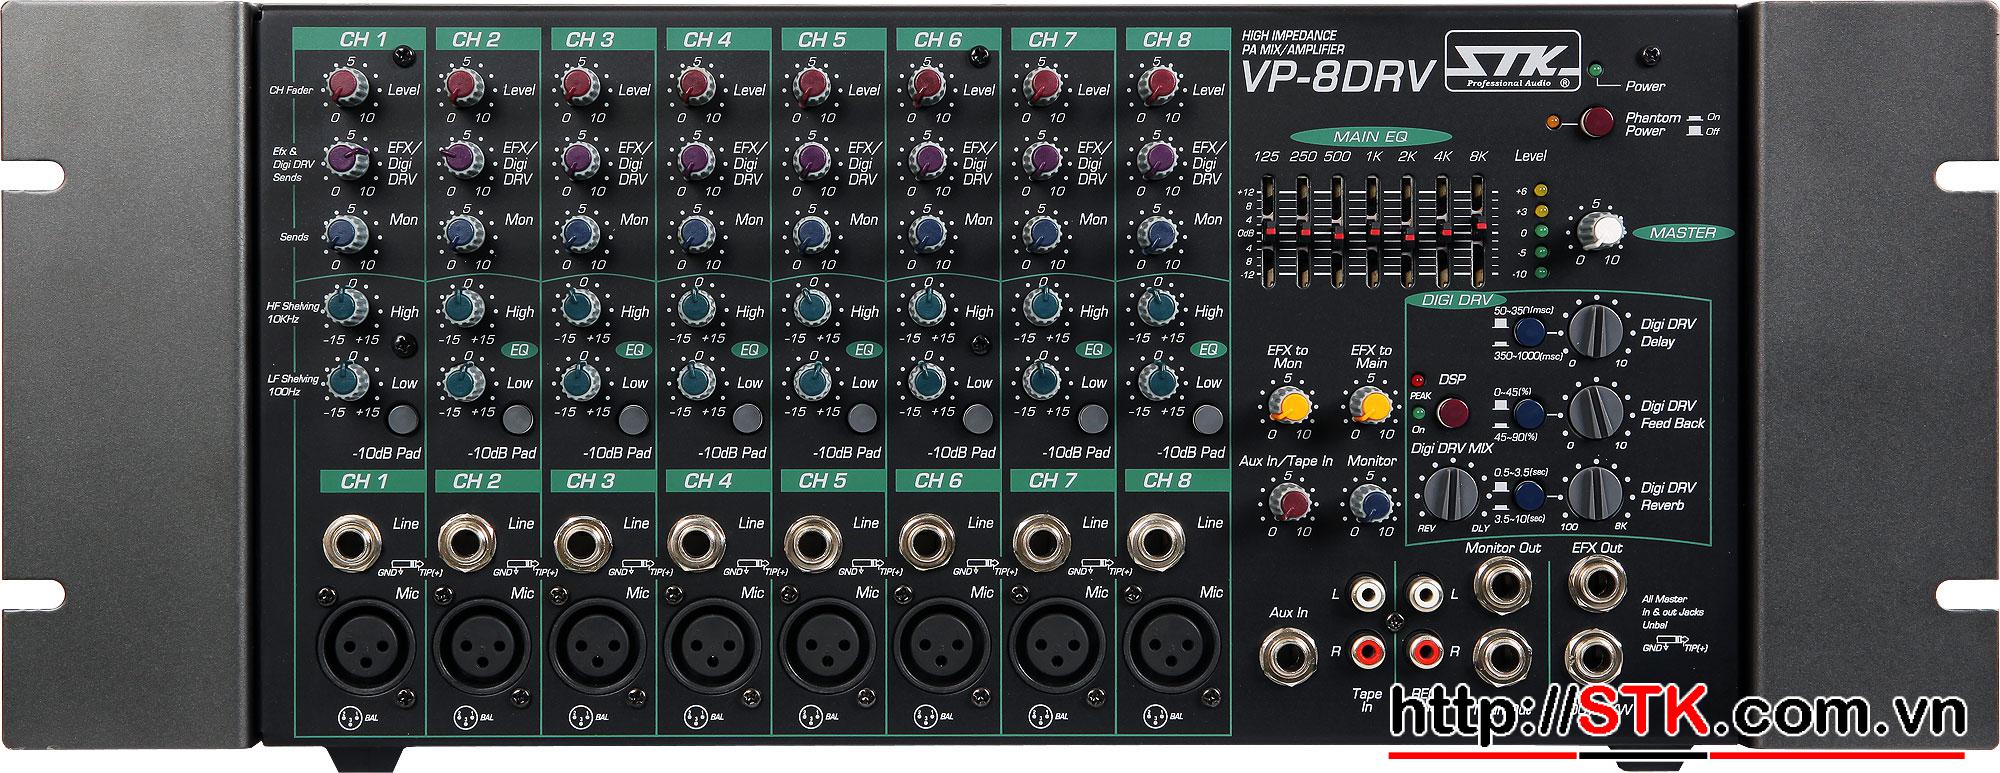Click the orange Phantom Power LED
This screenshot has height=773, width=2000.
[1553, 123]
